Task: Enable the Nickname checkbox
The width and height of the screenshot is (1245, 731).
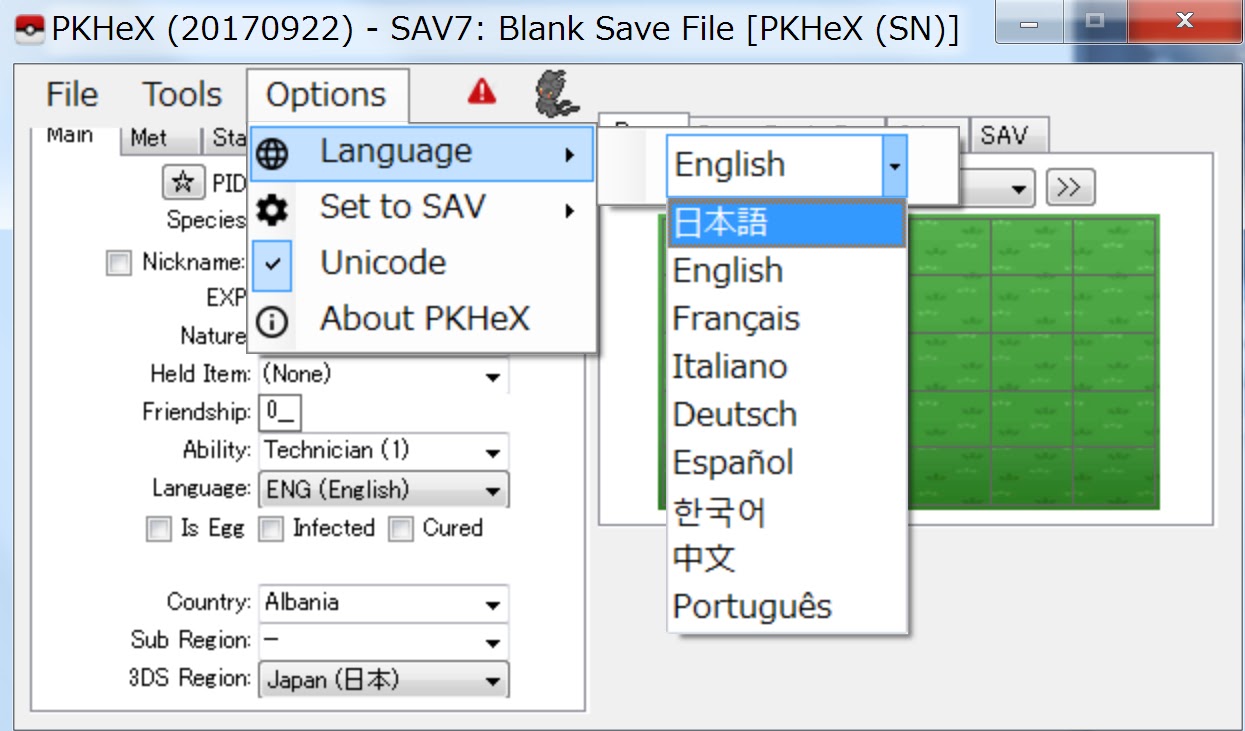Action: (119, 263)
